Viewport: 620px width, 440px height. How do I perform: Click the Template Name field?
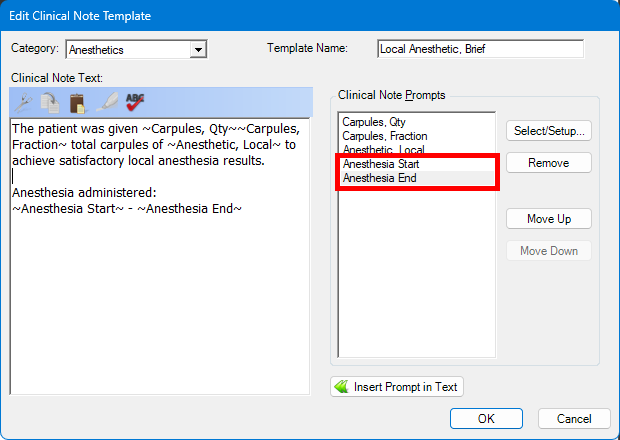coord(480,49)
